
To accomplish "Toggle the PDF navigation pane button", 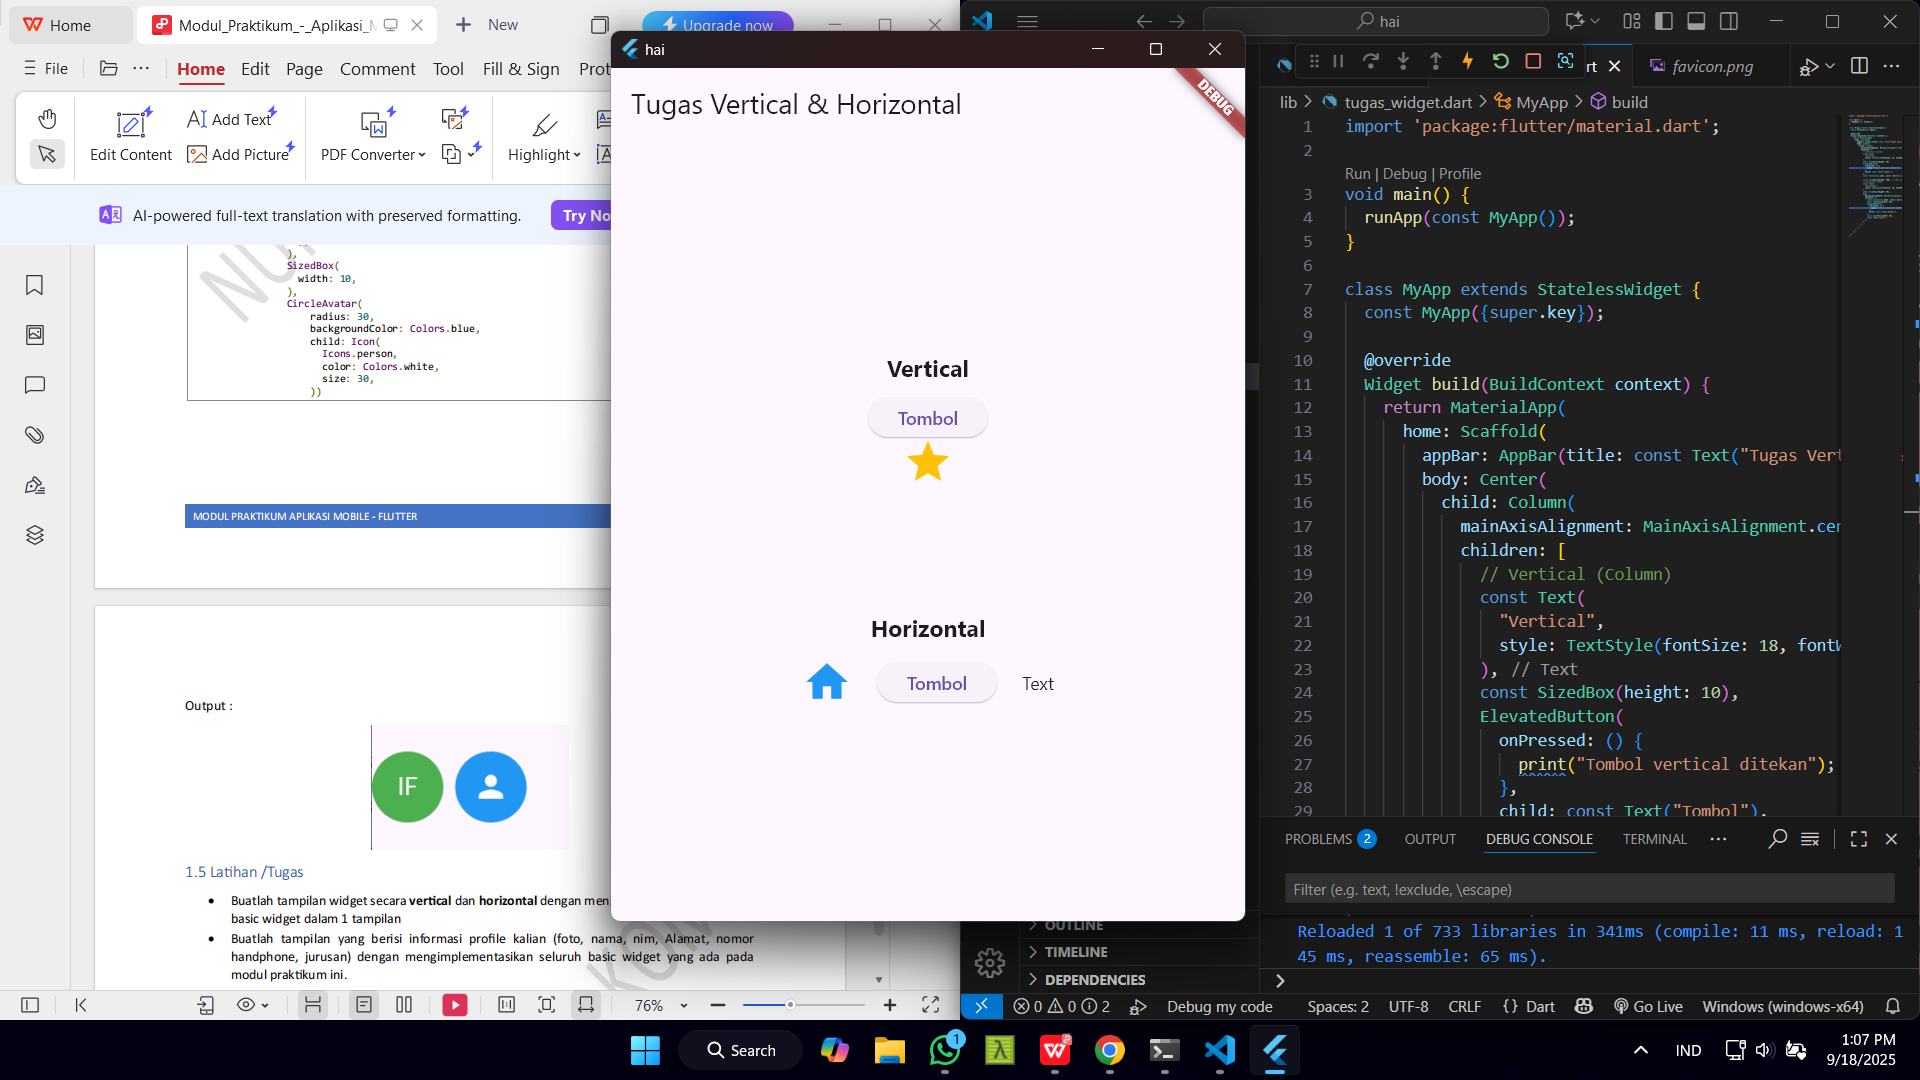I will (x=30, y=1005).
